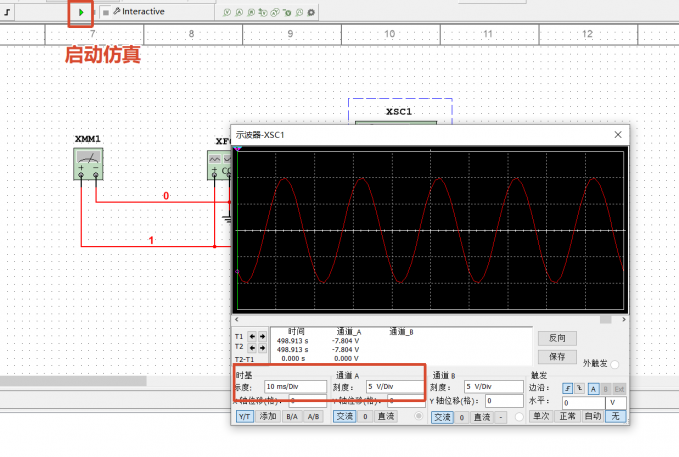Start the simulation with the green run button
This screenshot has height=457, width=679.
(x=81, y=13)
